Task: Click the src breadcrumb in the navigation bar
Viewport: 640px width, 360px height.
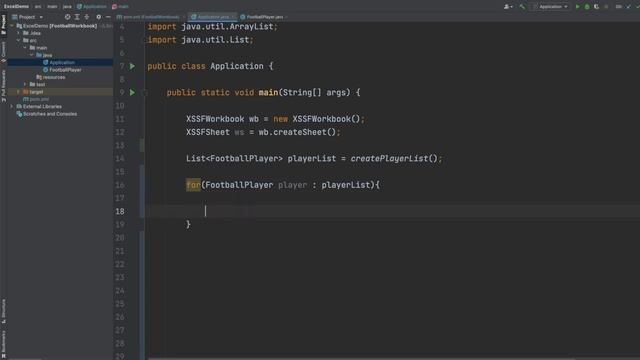Action: pos(38,7)
